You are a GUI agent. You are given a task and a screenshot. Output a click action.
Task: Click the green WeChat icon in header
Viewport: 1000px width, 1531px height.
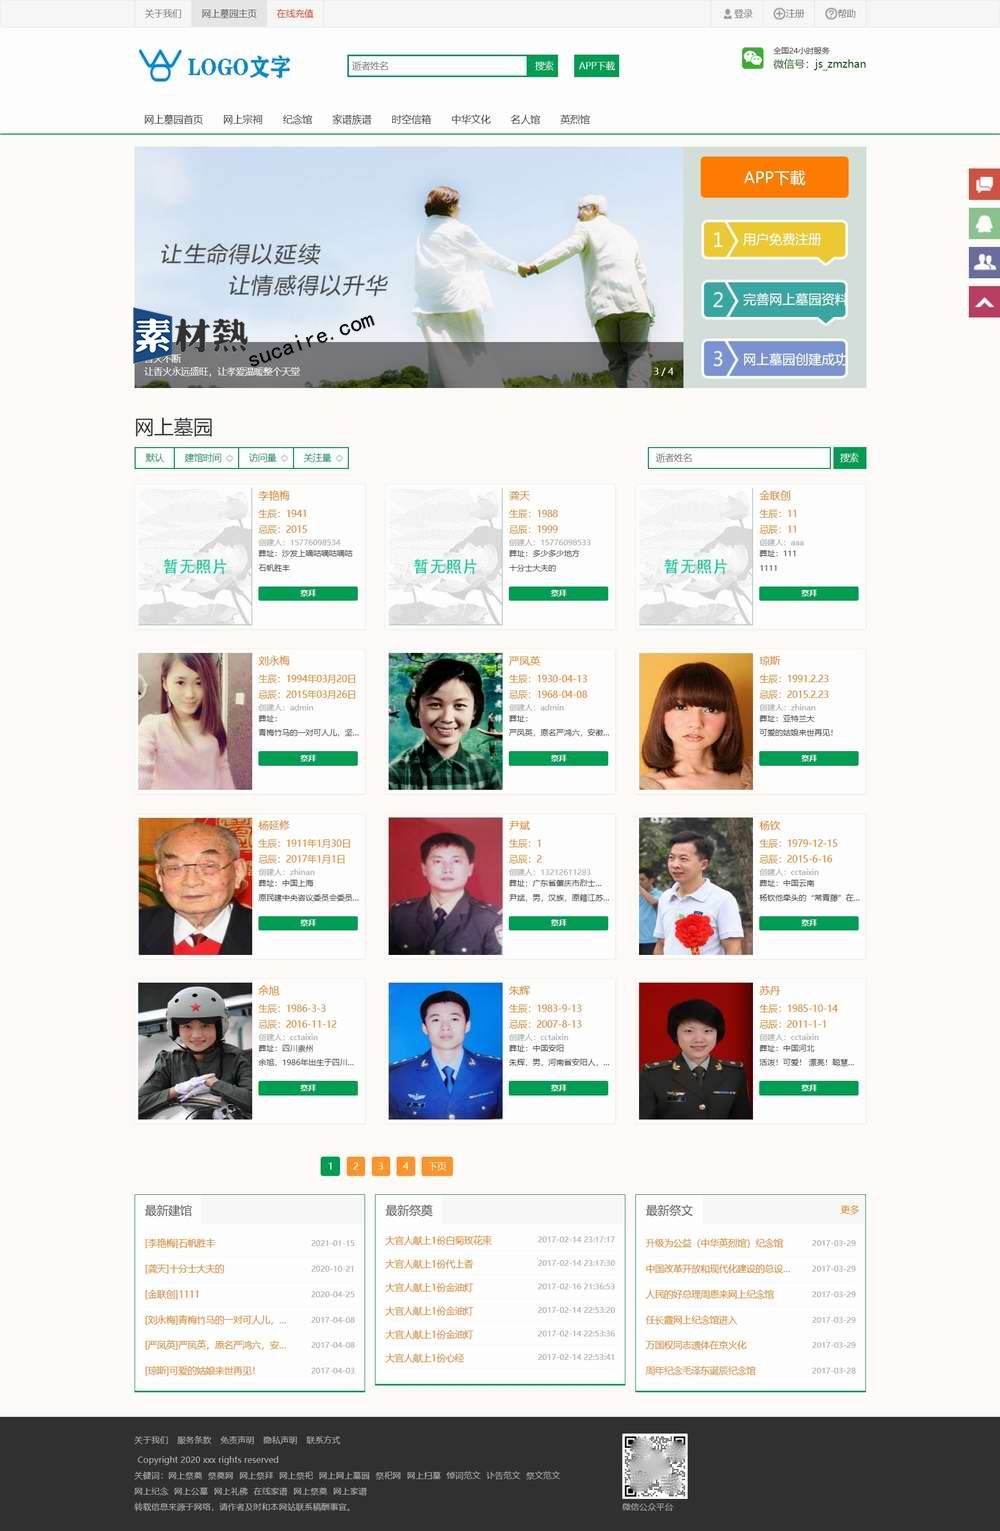pyautogui.click(x=752, y=59)
